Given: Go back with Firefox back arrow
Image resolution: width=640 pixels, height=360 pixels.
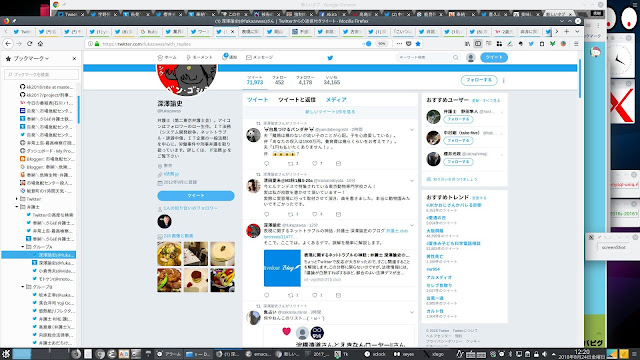Looking at the screenshot, I should click(8, 44).
